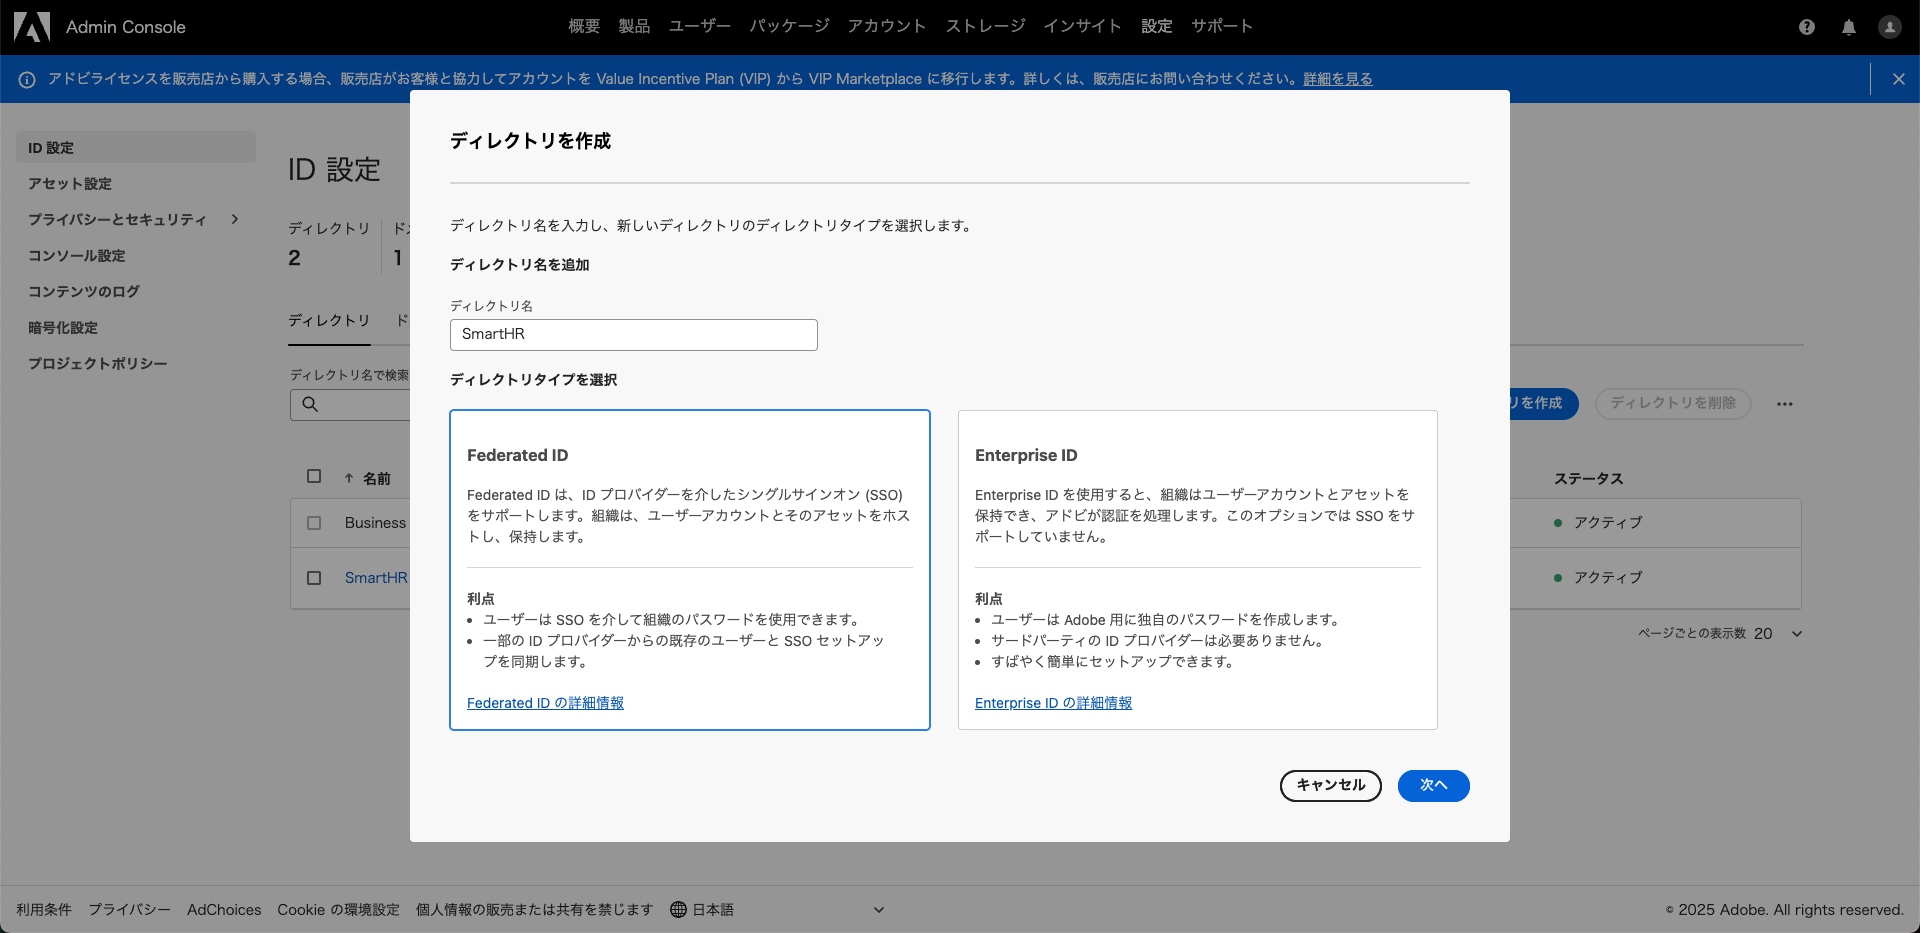Click the ディレクトリを削除 button
This screenshot has width=1920, height=933.
coord(1673,403)
